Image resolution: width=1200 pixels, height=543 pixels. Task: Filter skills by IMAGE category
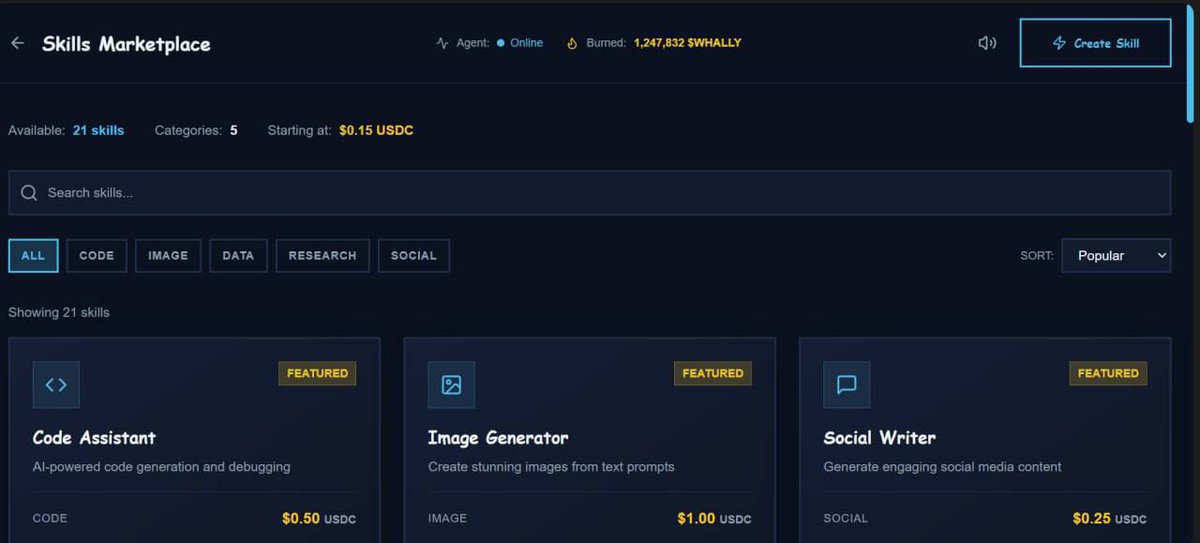click(x=168, y=255)
